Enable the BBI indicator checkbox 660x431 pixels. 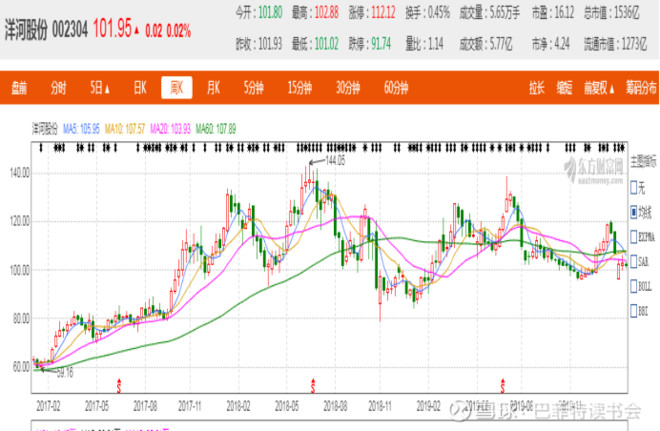pos(634,311)
